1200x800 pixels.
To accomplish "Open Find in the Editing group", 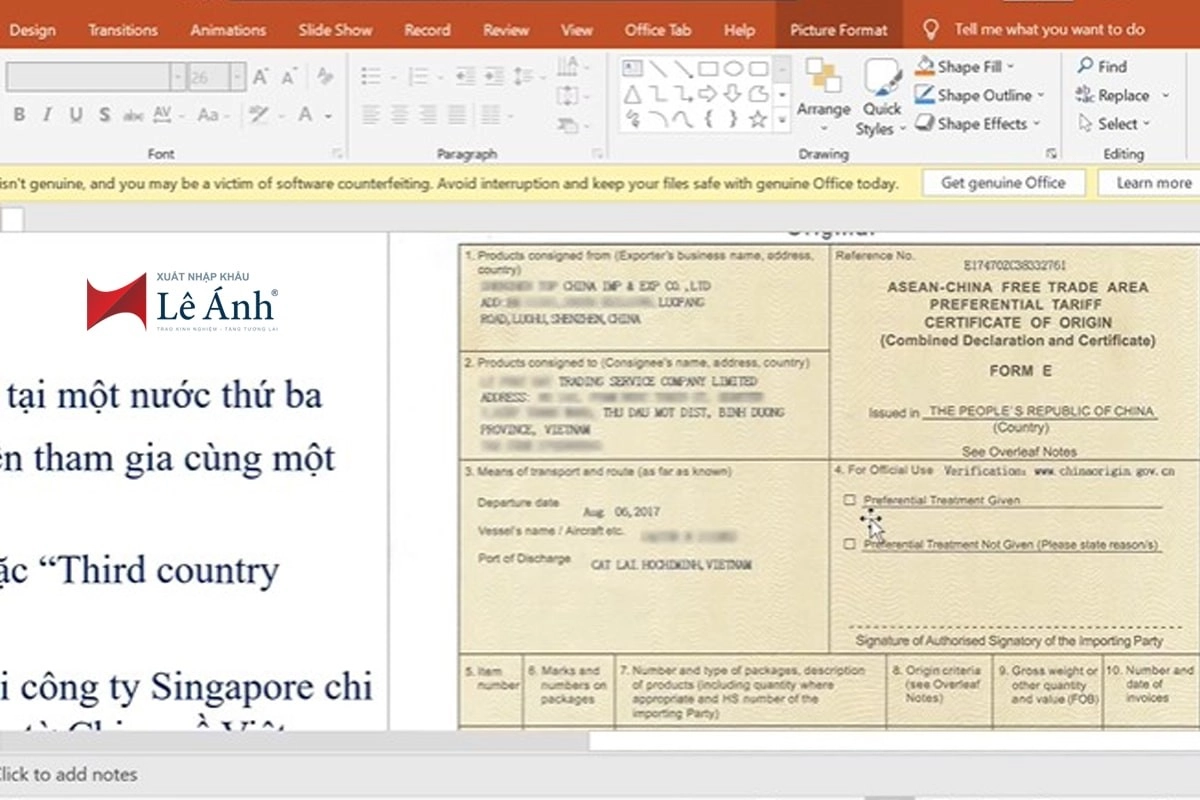I will tap(1102, 67).
